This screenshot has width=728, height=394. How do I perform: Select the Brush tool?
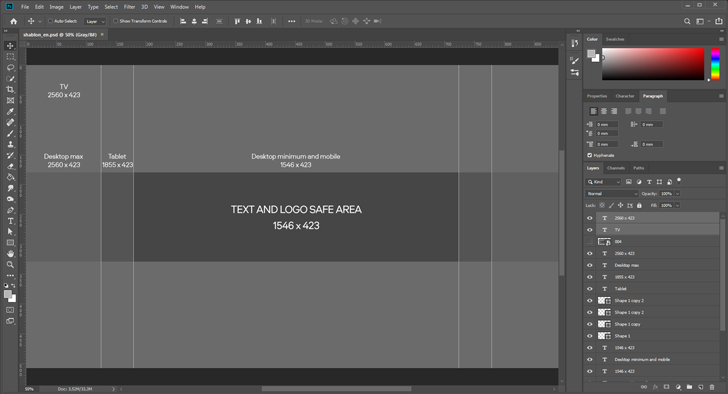click(10, 134)
